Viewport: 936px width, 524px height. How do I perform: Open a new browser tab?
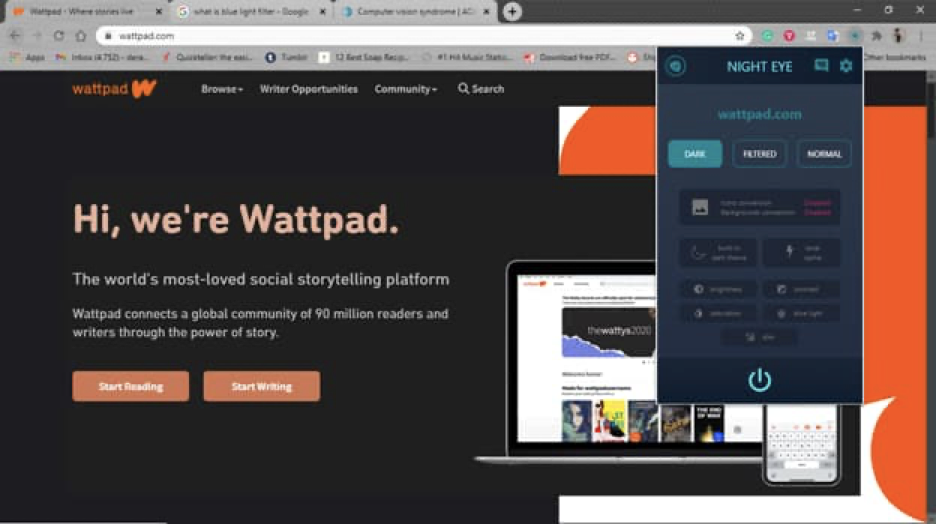pos(512,11)
